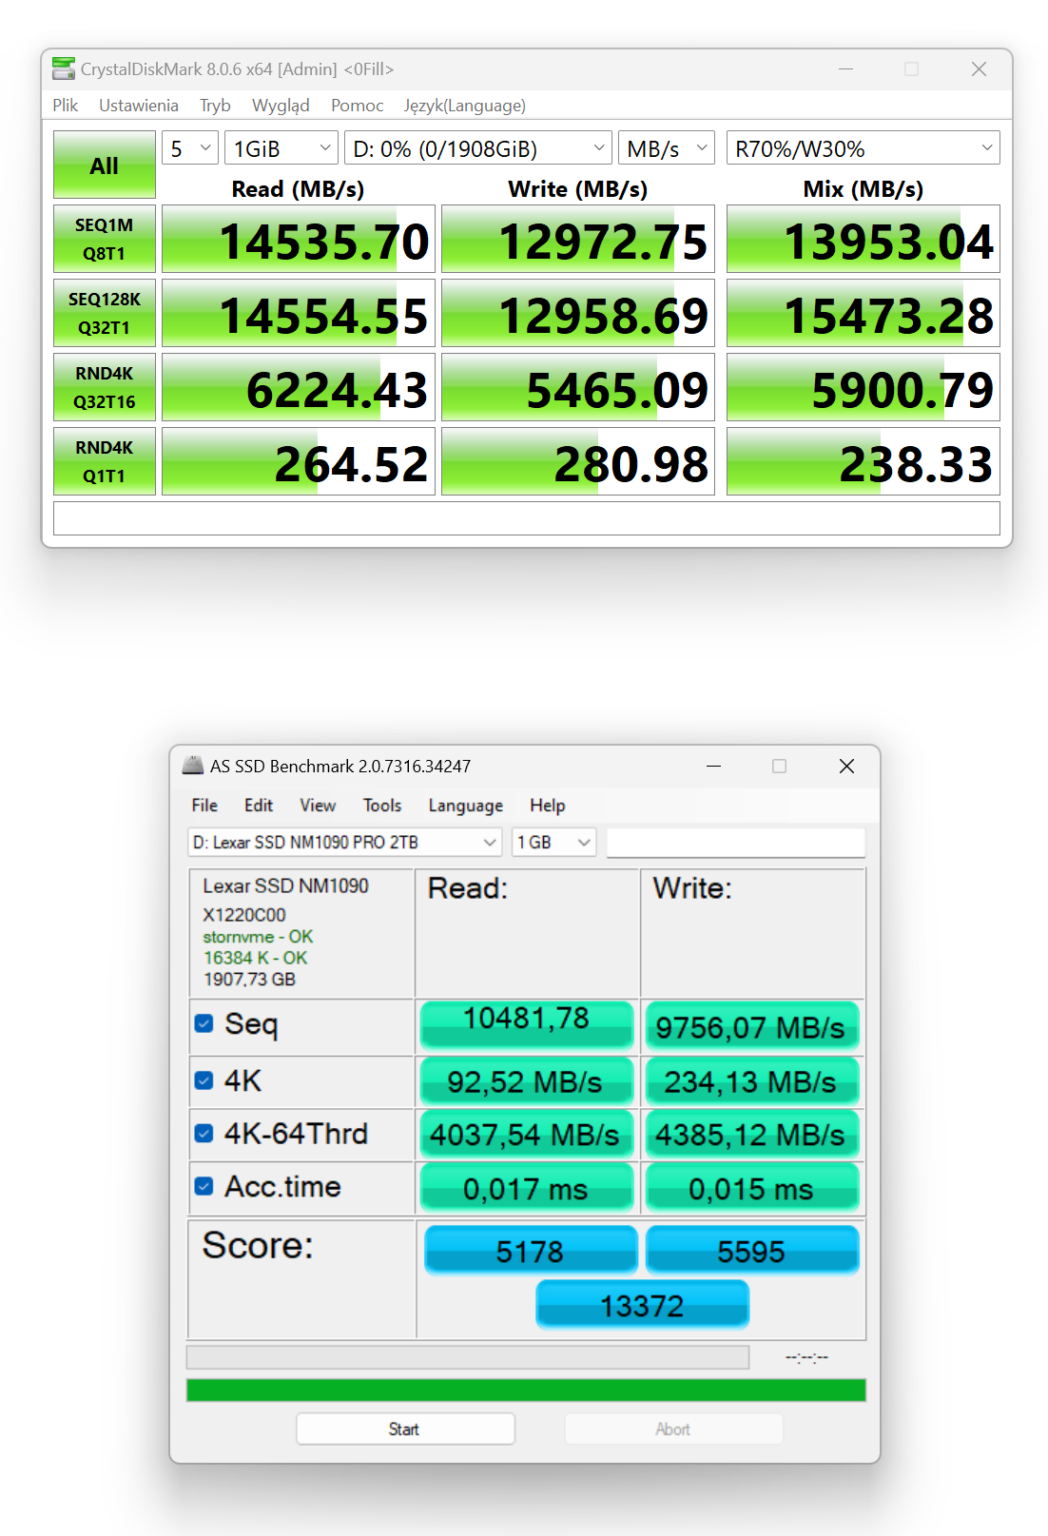Click All to run every CrystalDiskMark test
Viewport: 1048px width, 1536px height.
pyautogui.click(x=103, y=164)
